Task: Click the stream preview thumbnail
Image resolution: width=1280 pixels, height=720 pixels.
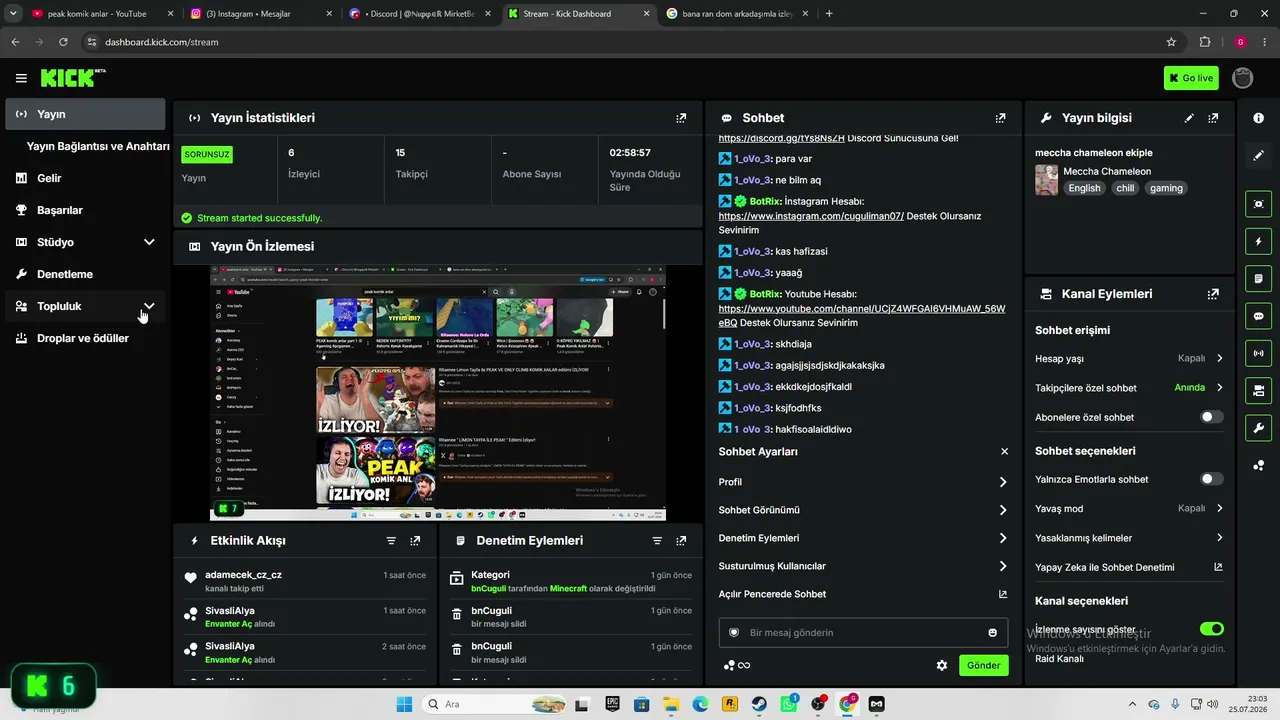Action: (x=438, y=393)
